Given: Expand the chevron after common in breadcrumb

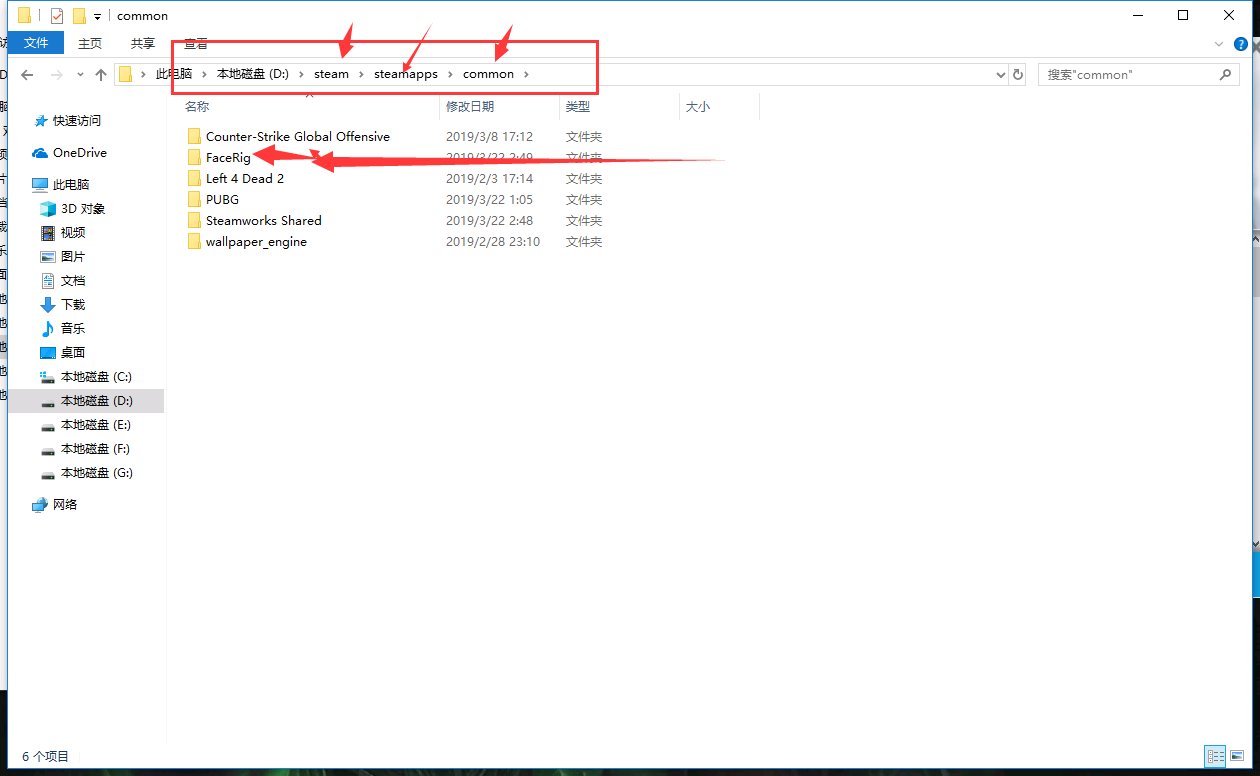Looking at the screenshot, I should pyautogui.click(x=527, y=74).
